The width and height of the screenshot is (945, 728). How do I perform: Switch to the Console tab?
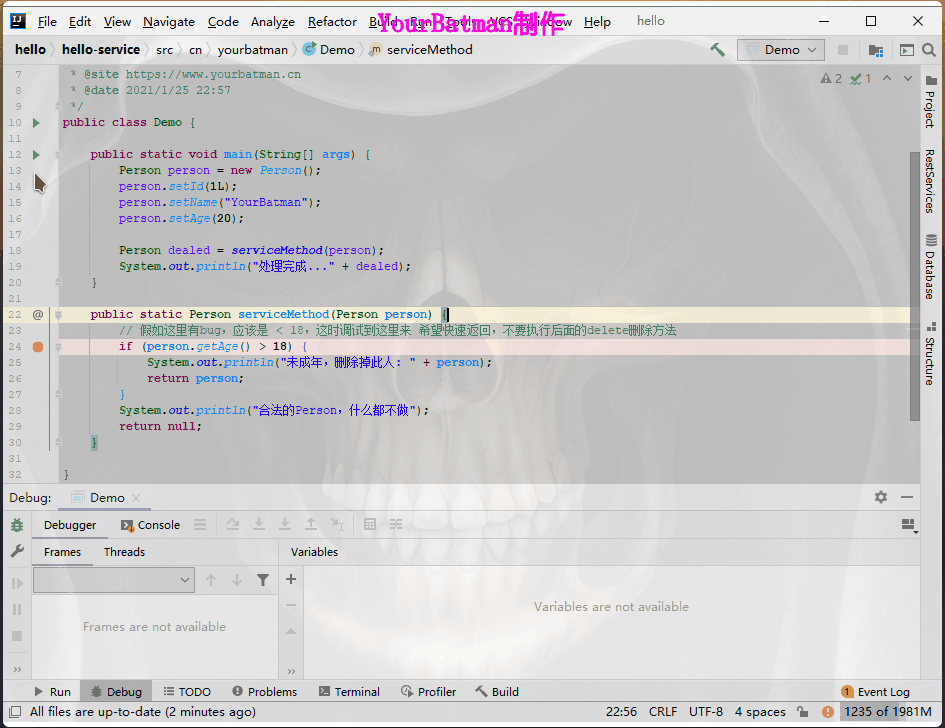(x=150, y=525)
